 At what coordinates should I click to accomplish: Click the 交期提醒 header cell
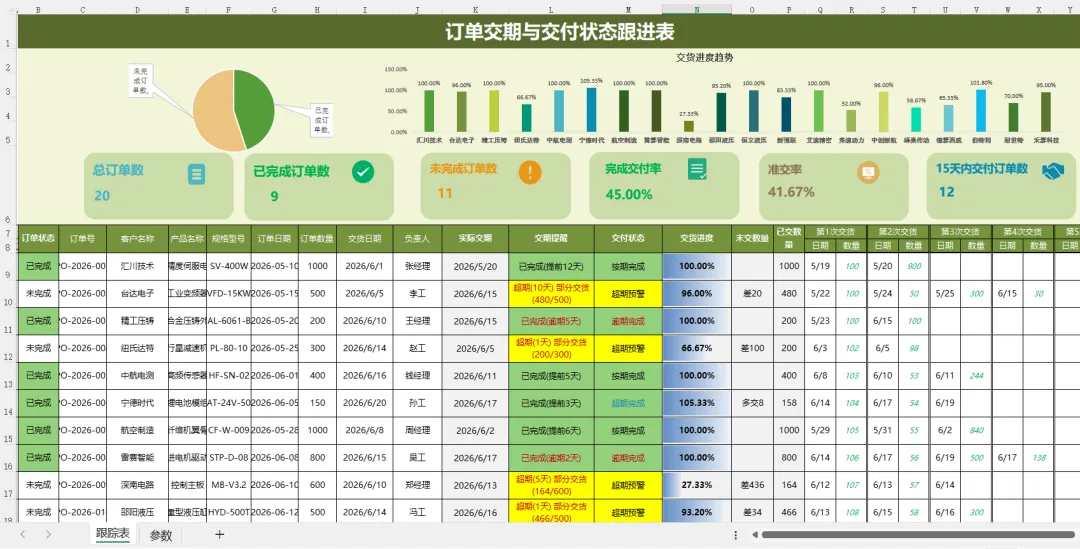[551, 238]
